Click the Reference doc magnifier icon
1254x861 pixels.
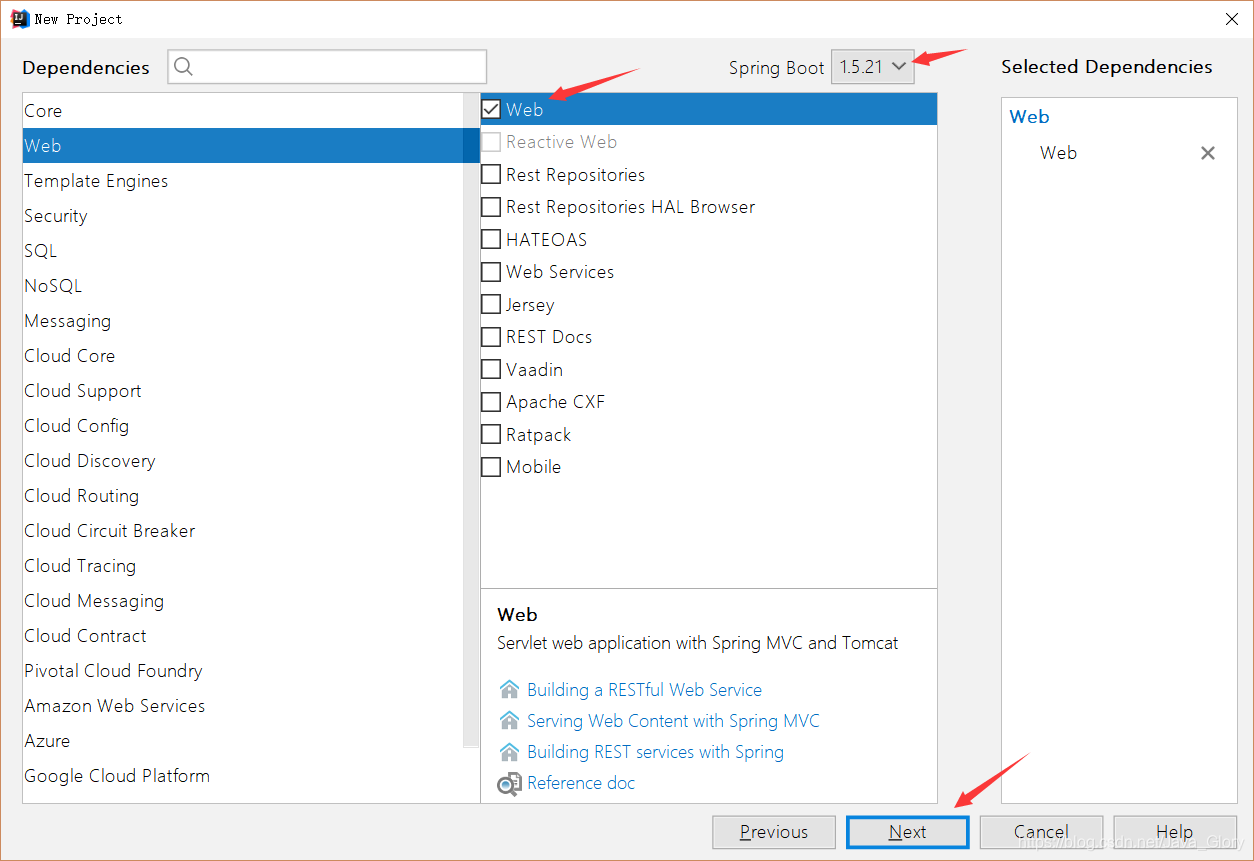tap(510, 783)
